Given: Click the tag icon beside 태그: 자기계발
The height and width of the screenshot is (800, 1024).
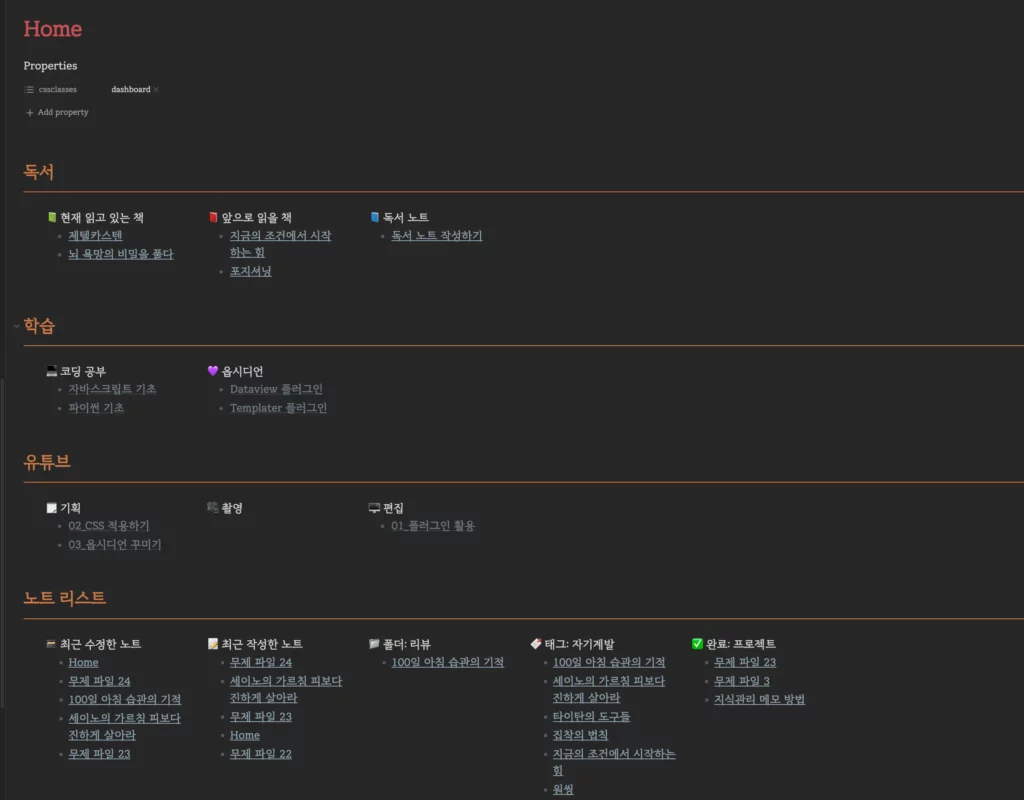Looking at the screenshot, I should coord(536,644).
